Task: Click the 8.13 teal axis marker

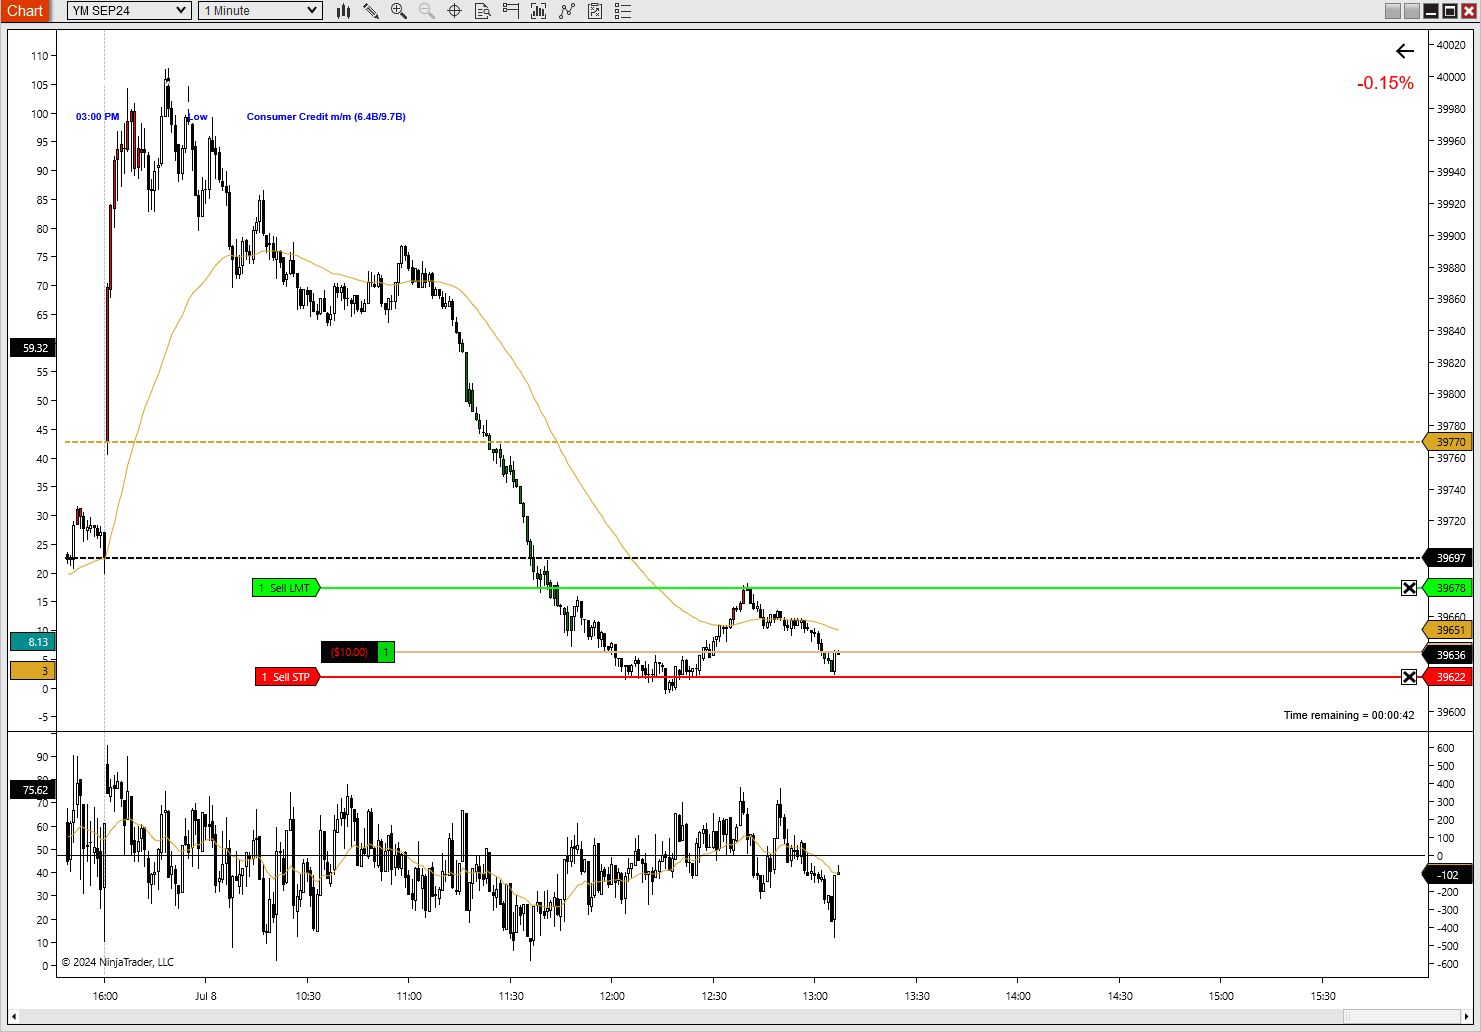Action: 33,642
